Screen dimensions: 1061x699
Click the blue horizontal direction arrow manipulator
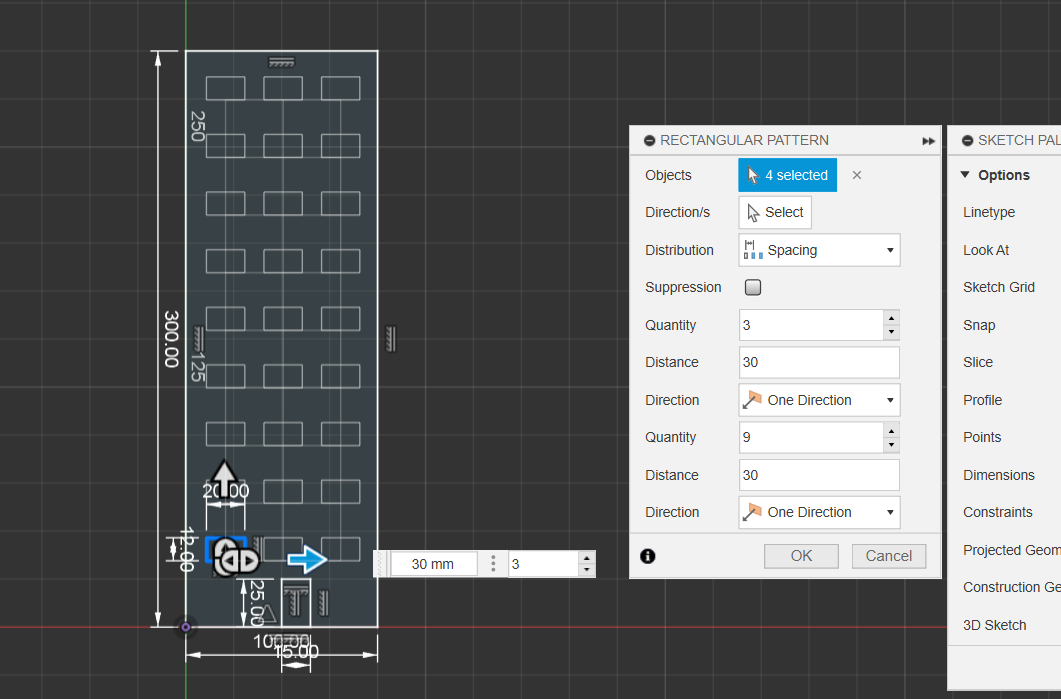(x=307, y=560)
